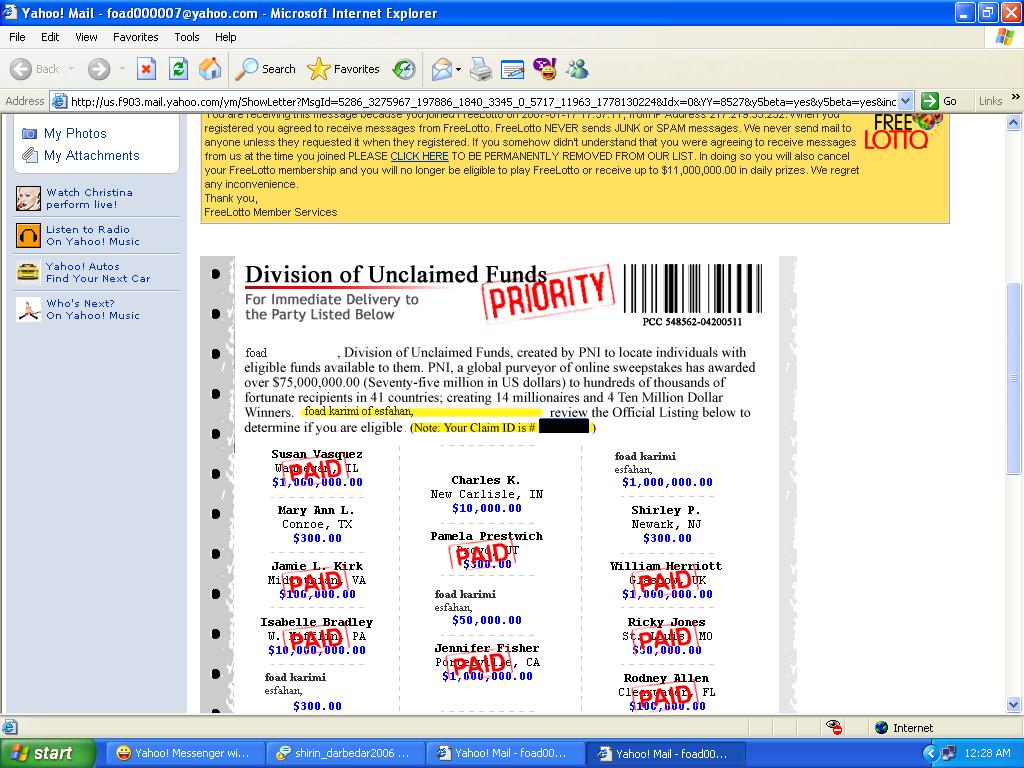
Task: Click the 12:28 AM taskbar clock
Action: [987, 753]
